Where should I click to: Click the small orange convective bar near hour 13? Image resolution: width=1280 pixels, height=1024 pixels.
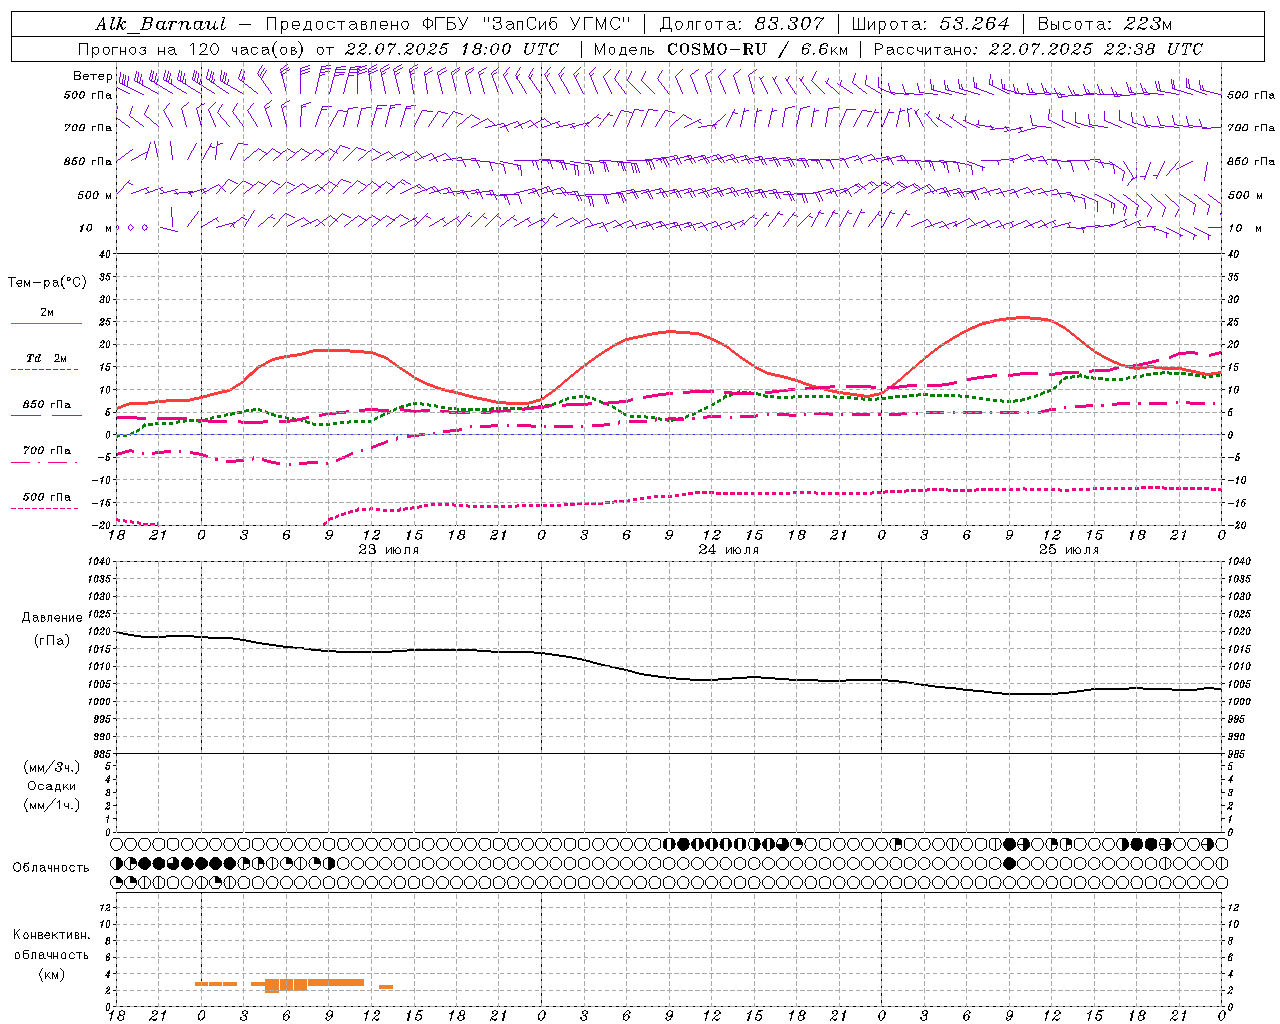coord(386,987)
